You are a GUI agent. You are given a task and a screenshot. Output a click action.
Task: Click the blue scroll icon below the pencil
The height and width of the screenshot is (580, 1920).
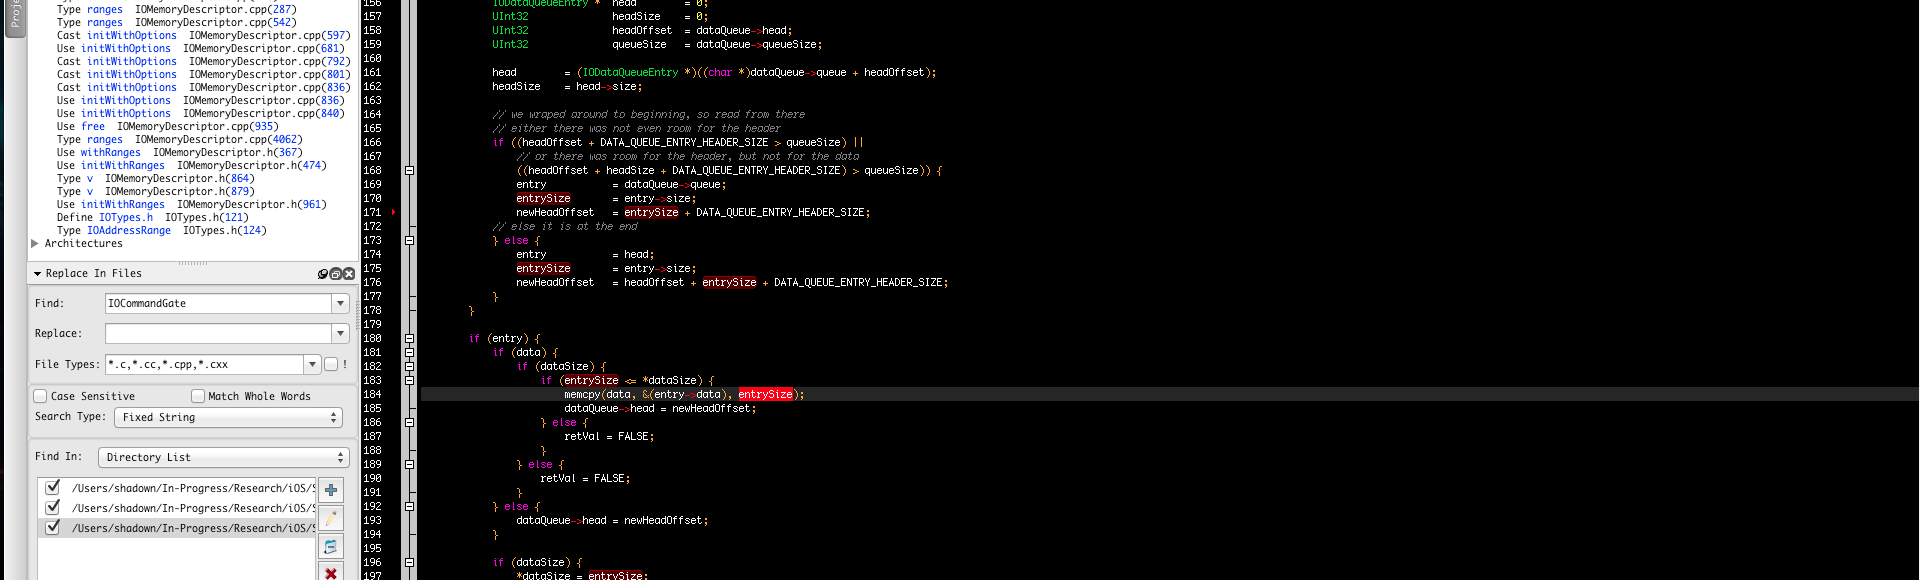331,546
